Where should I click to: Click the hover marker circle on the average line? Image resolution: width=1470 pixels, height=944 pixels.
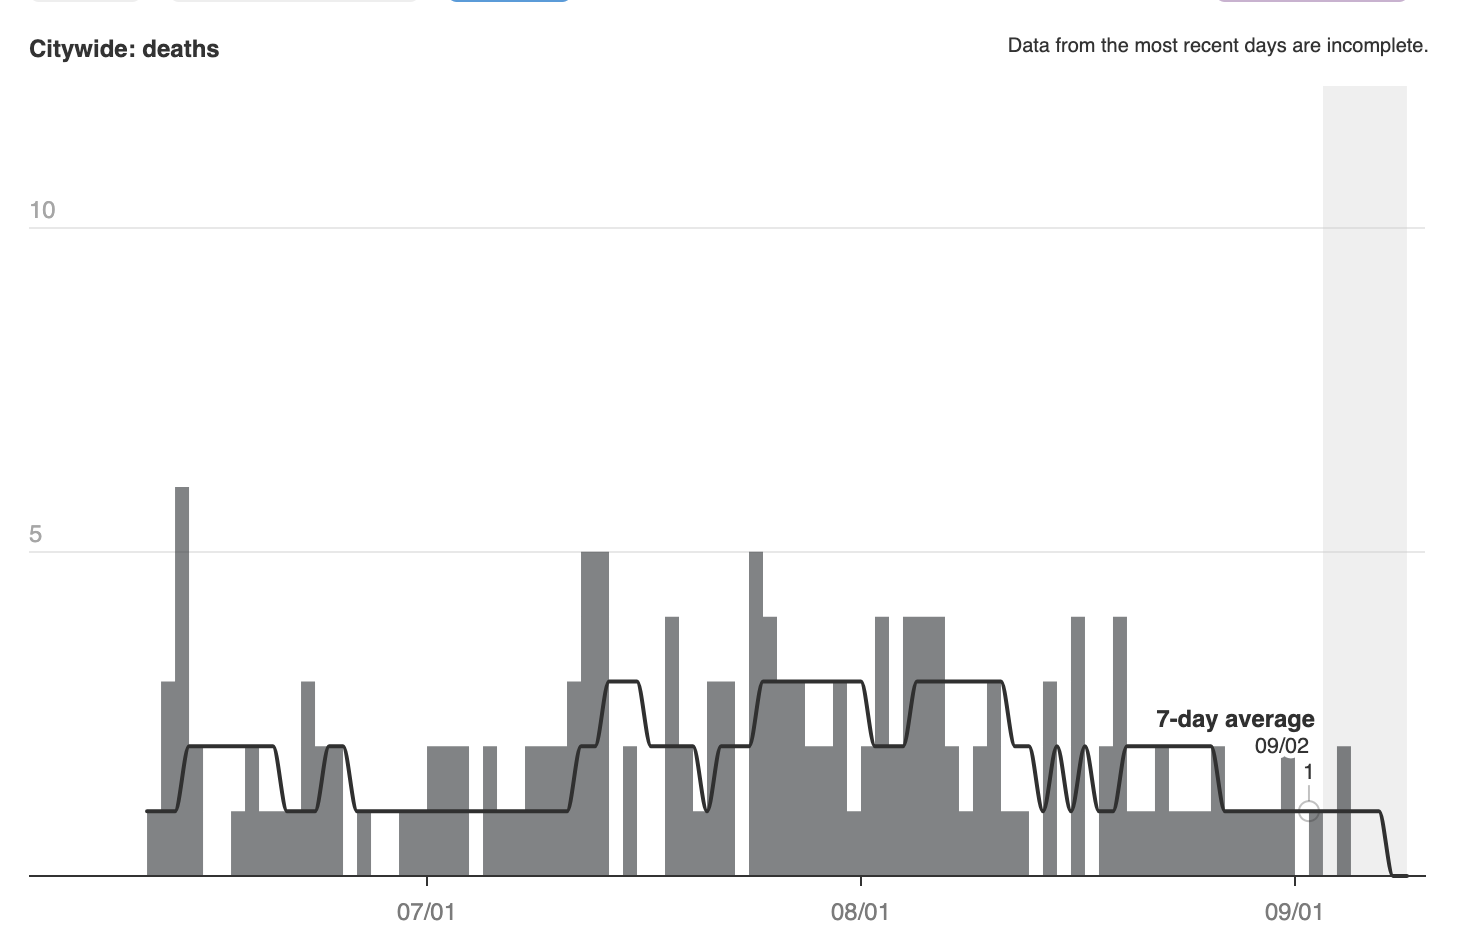click(1308, 811)
